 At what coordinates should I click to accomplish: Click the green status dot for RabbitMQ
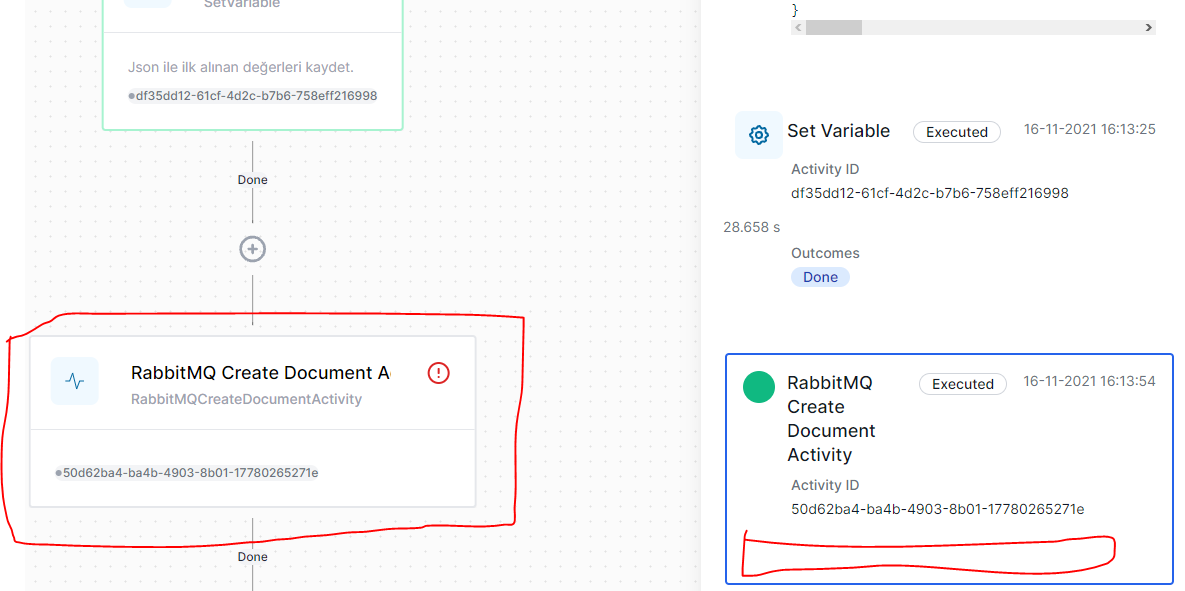click(759, 387)
